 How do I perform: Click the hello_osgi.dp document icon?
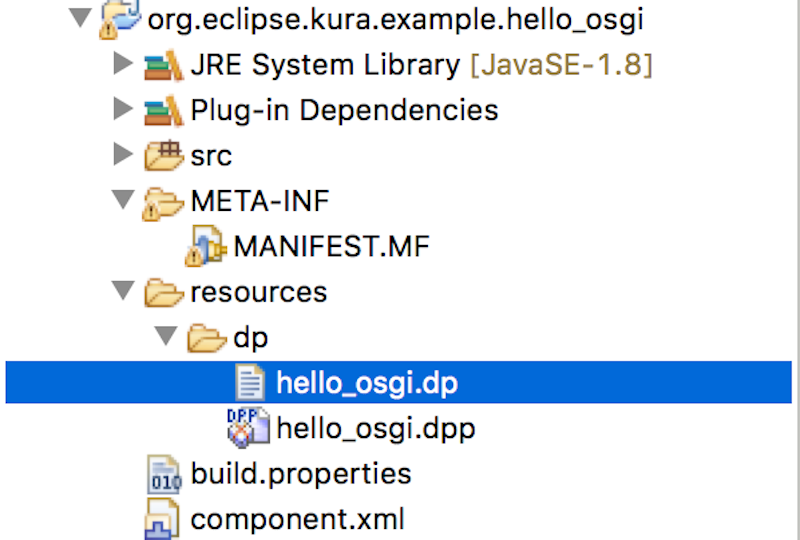coord(250,382)
